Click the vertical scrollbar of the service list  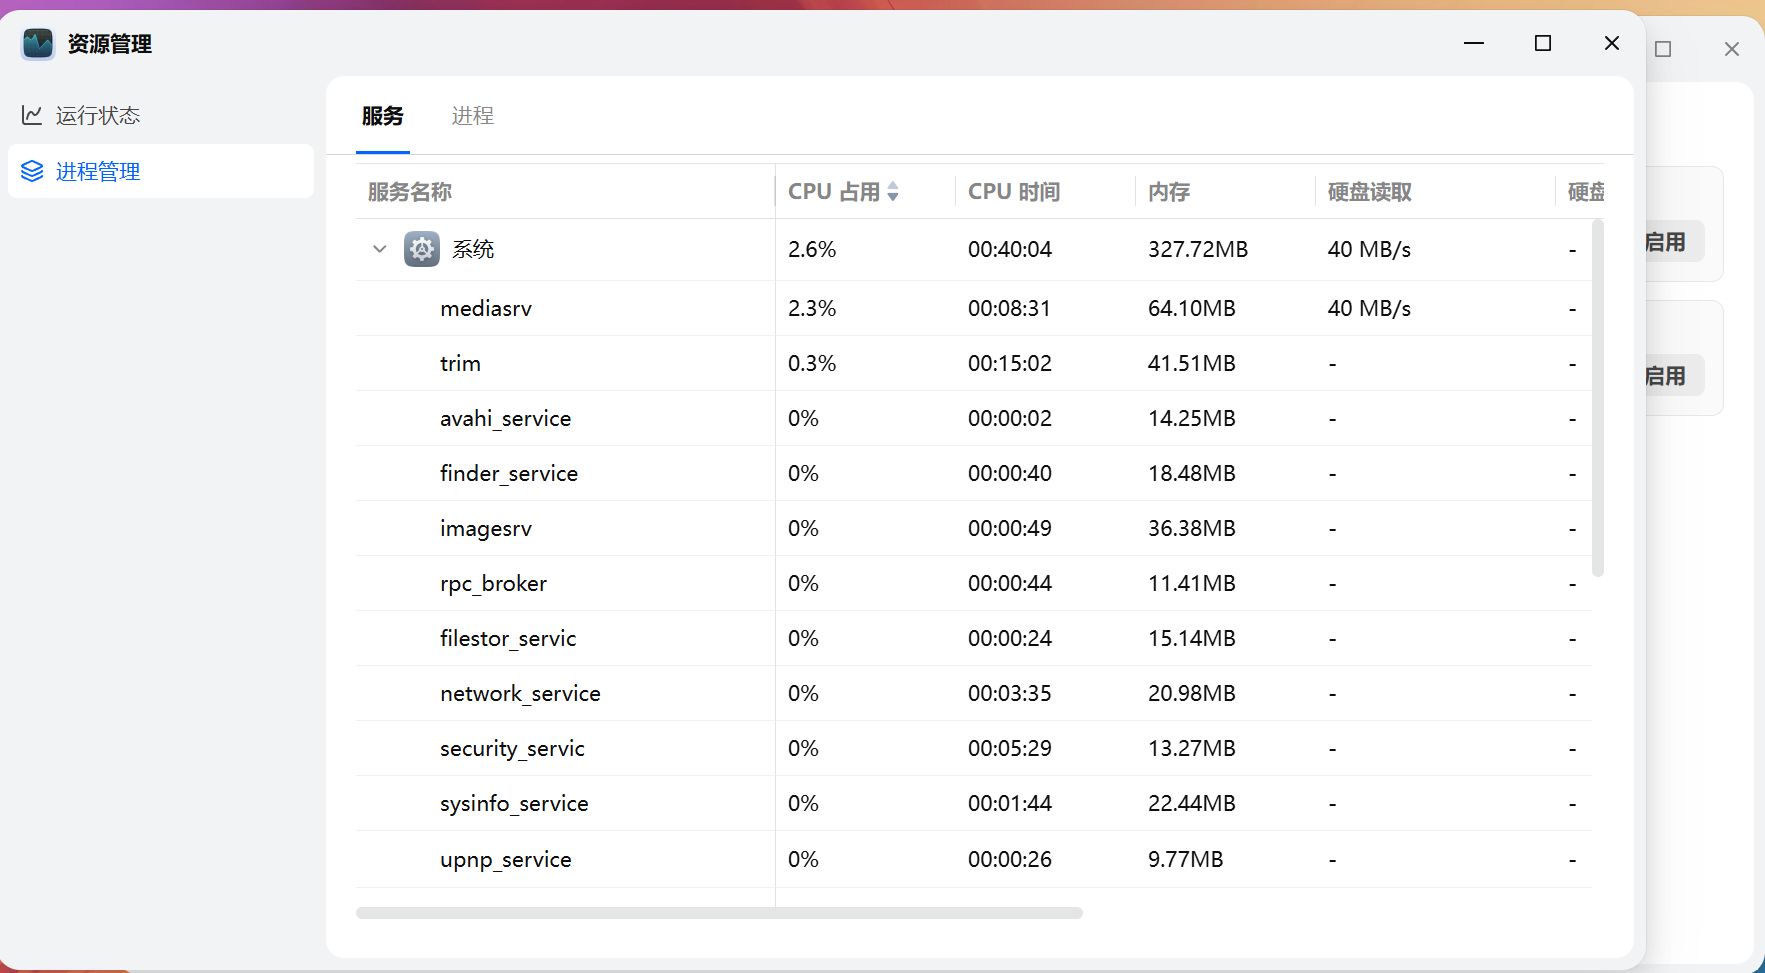tap(1598, 397)
